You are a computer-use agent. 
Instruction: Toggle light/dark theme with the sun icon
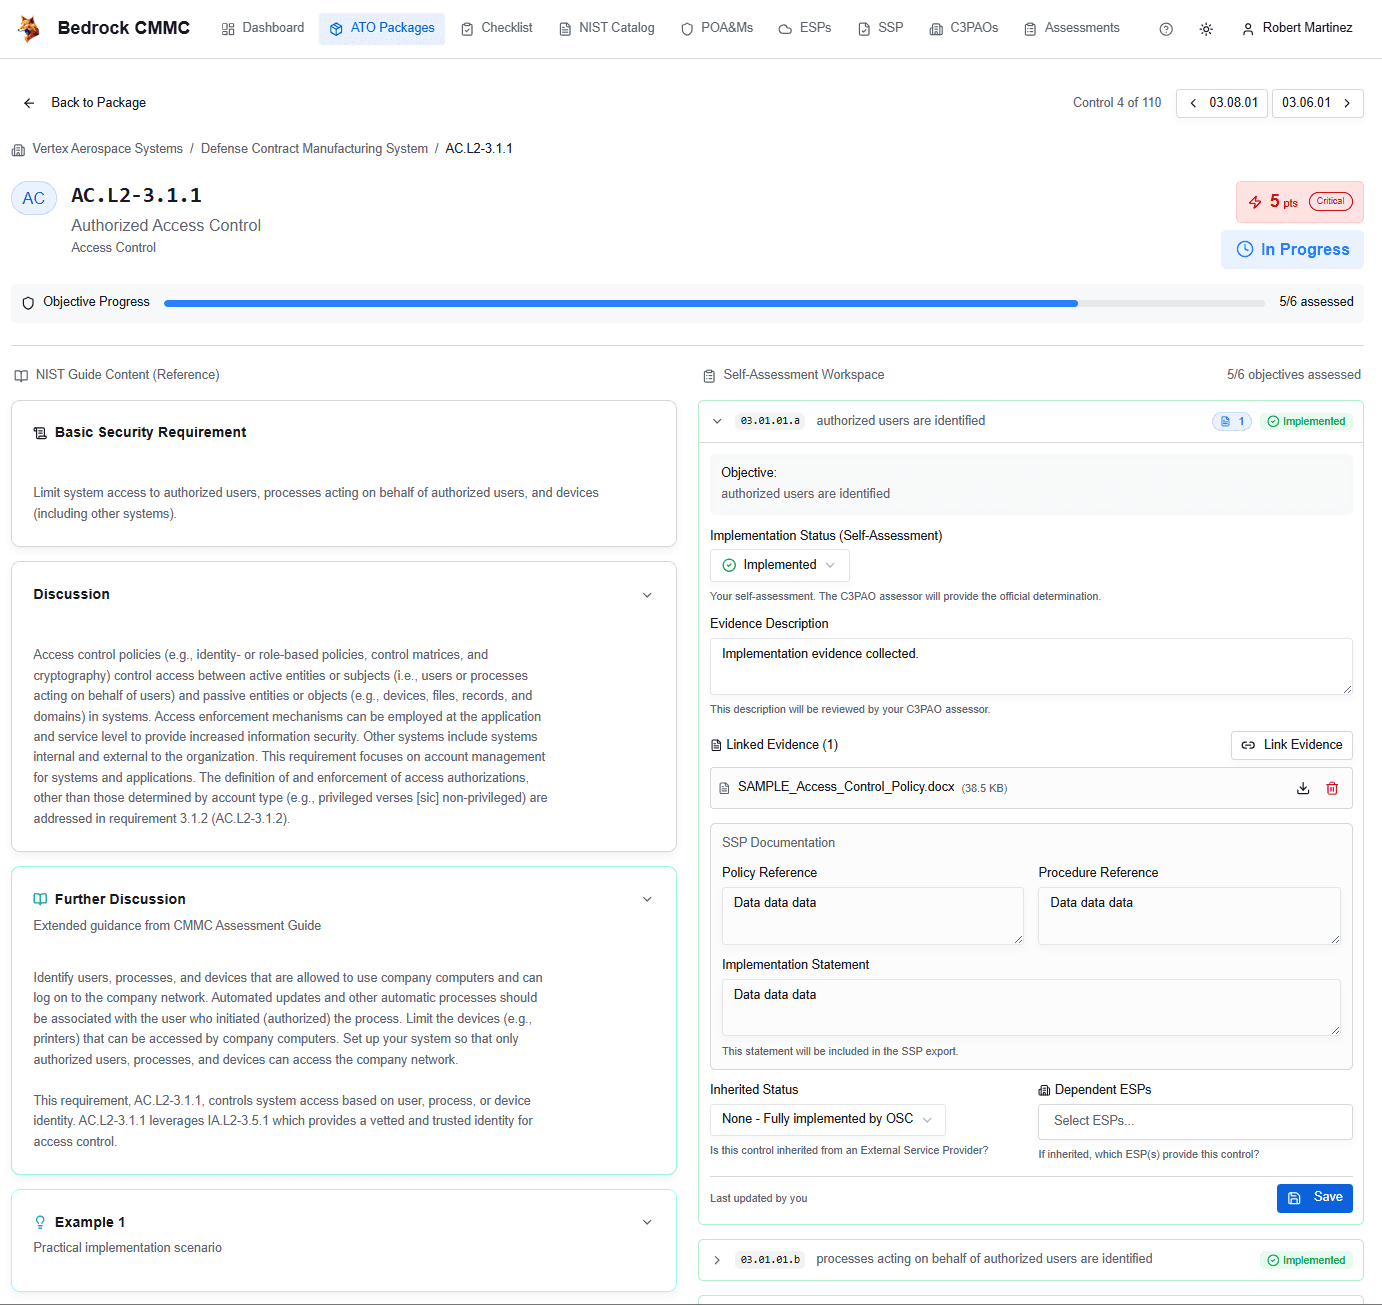[x=1206, y=29]
